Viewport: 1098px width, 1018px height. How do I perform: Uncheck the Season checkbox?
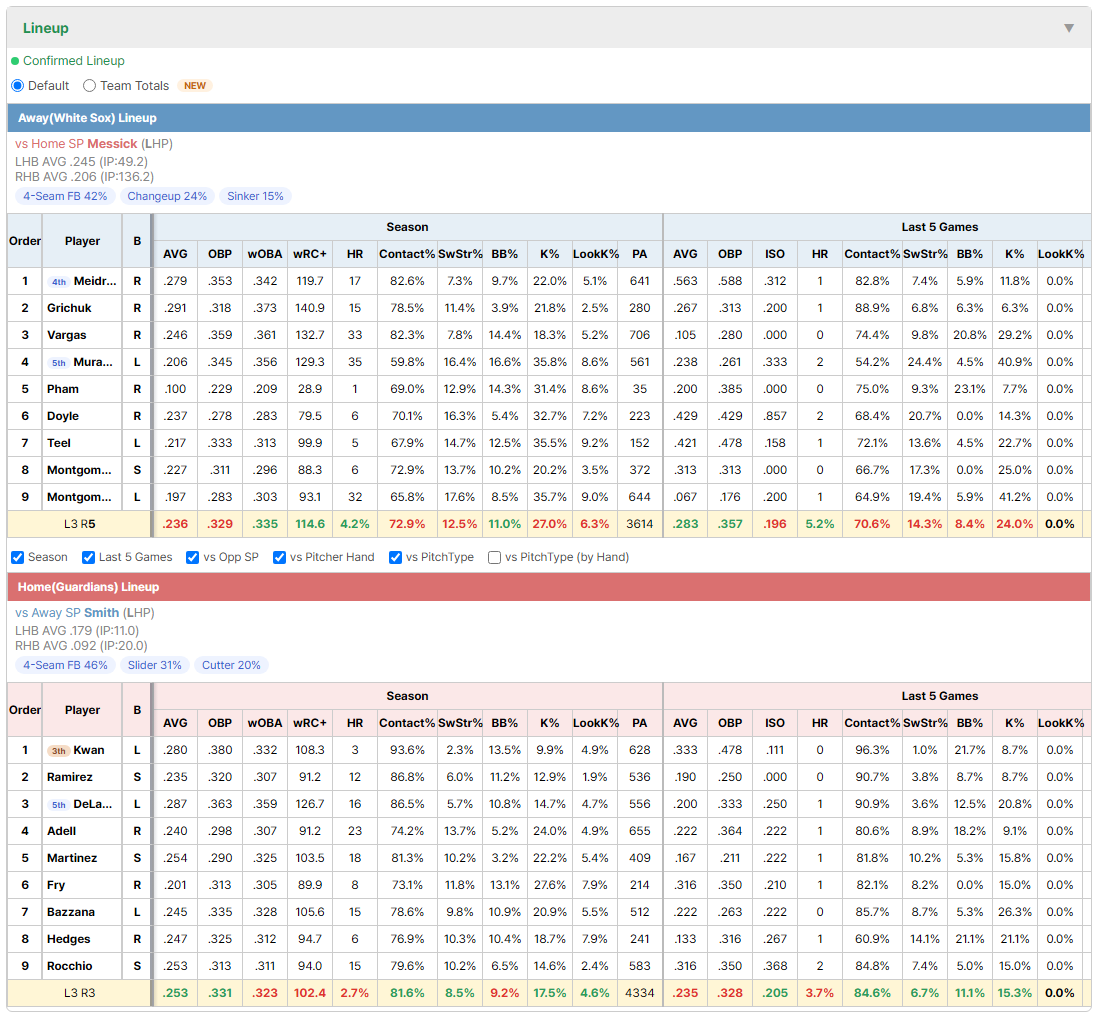point(18,557)
